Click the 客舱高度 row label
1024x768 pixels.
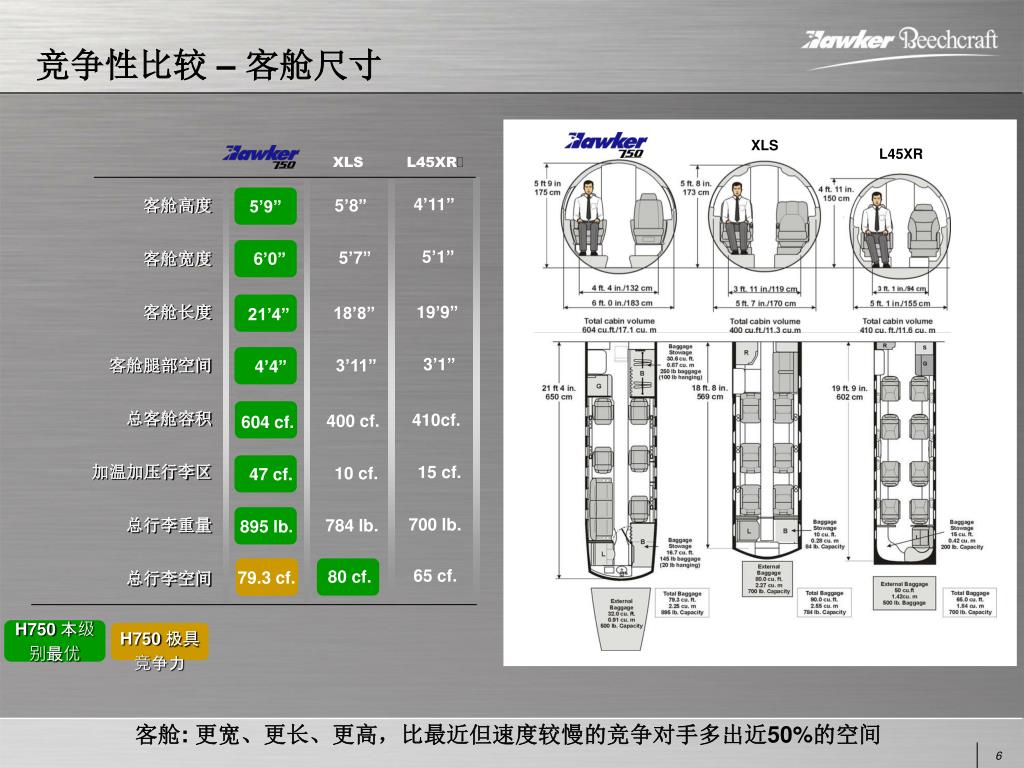[x=178, y=206]
